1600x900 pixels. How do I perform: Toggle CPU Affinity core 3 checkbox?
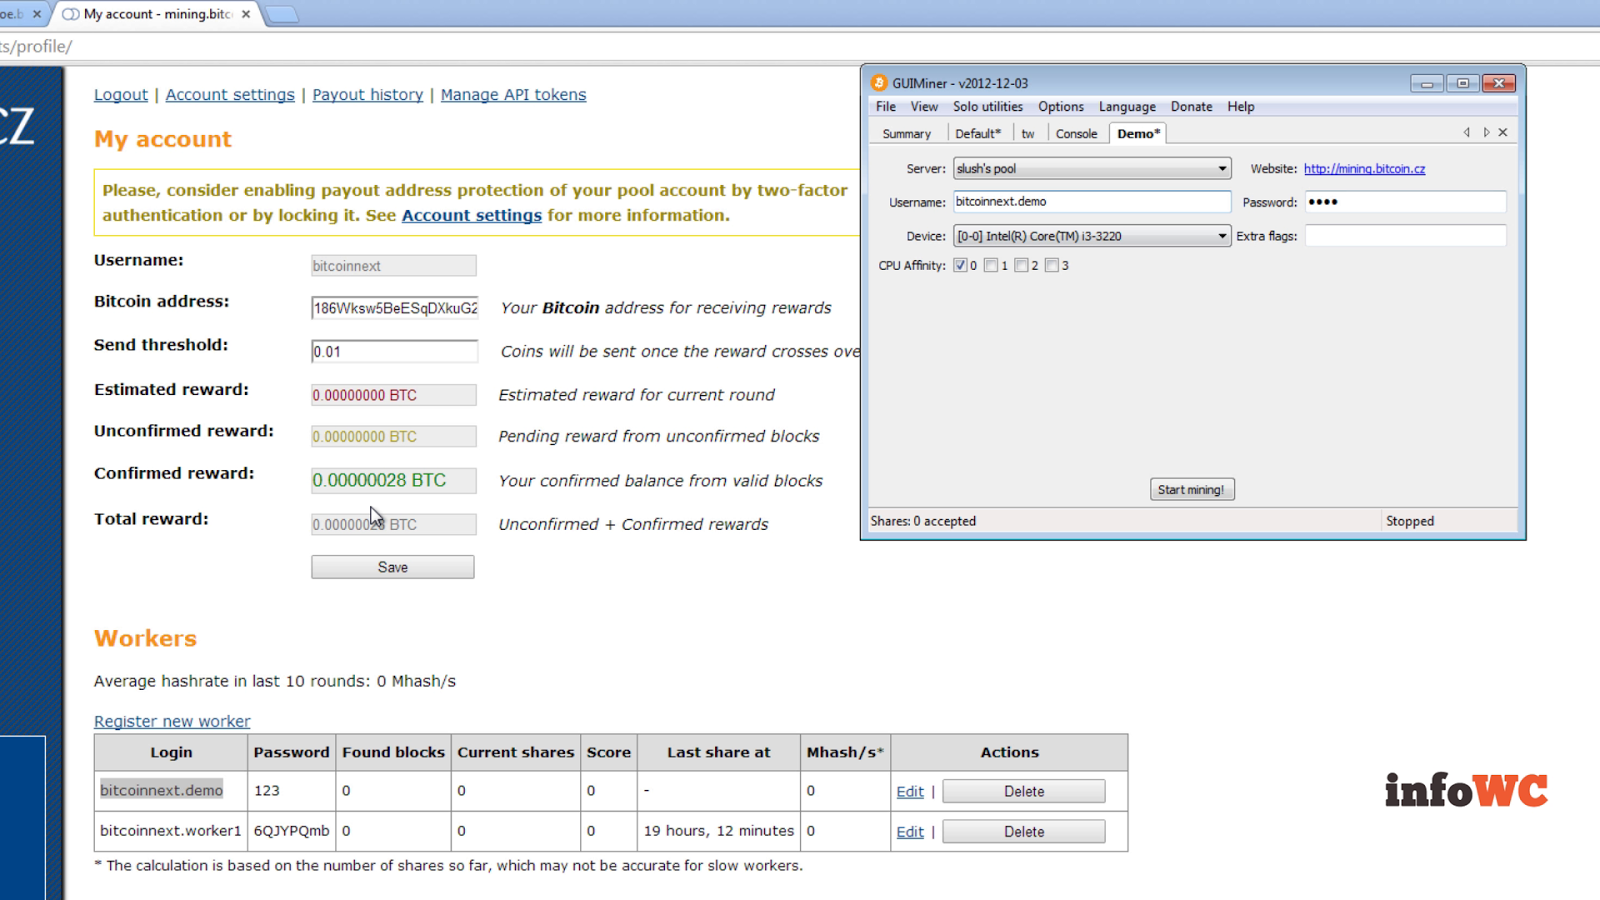pos(1051,265)
